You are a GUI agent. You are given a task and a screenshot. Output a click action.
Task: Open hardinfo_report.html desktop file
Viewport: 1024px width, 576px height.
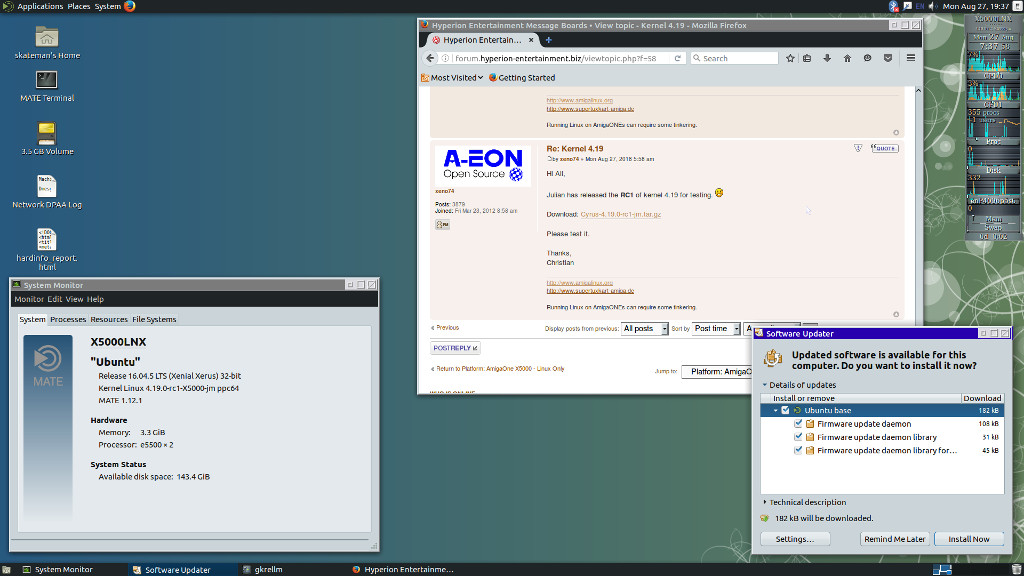(46, 240)
